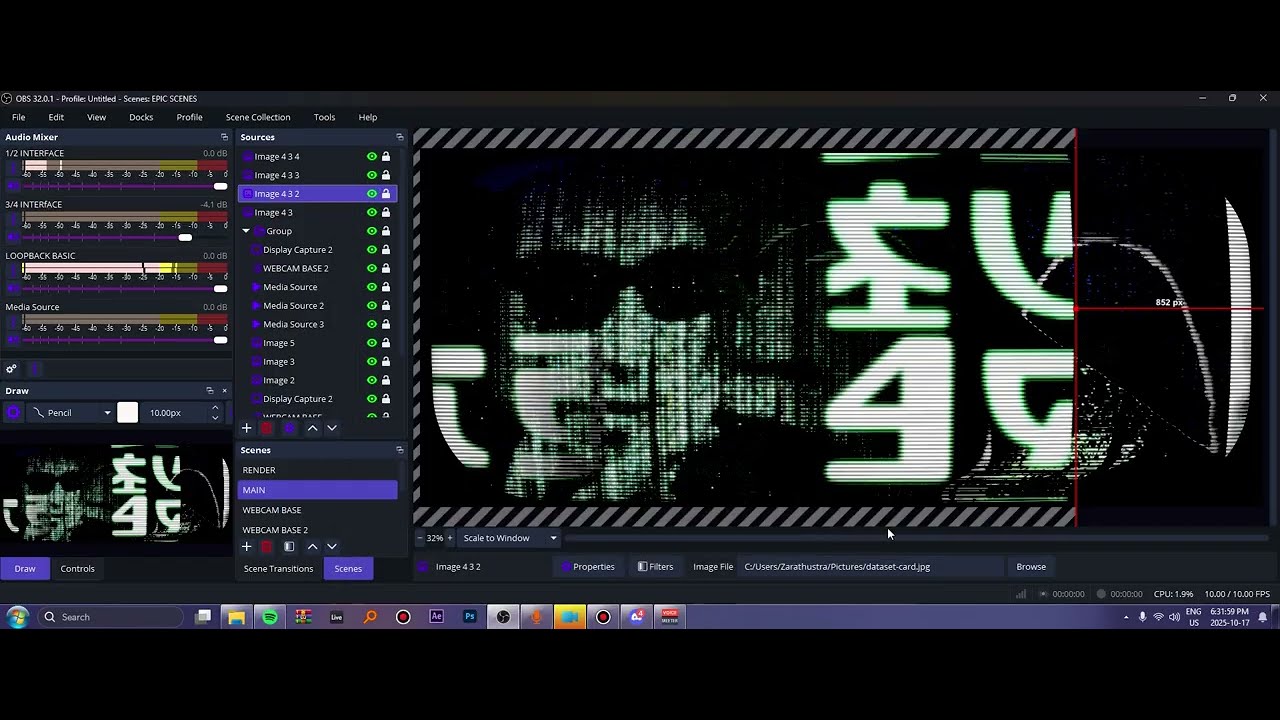This screenshot has height=720, width=1280.
Task: Click Browse to choose an image file
Action: pyautogui.click(x=1031, y=567)
